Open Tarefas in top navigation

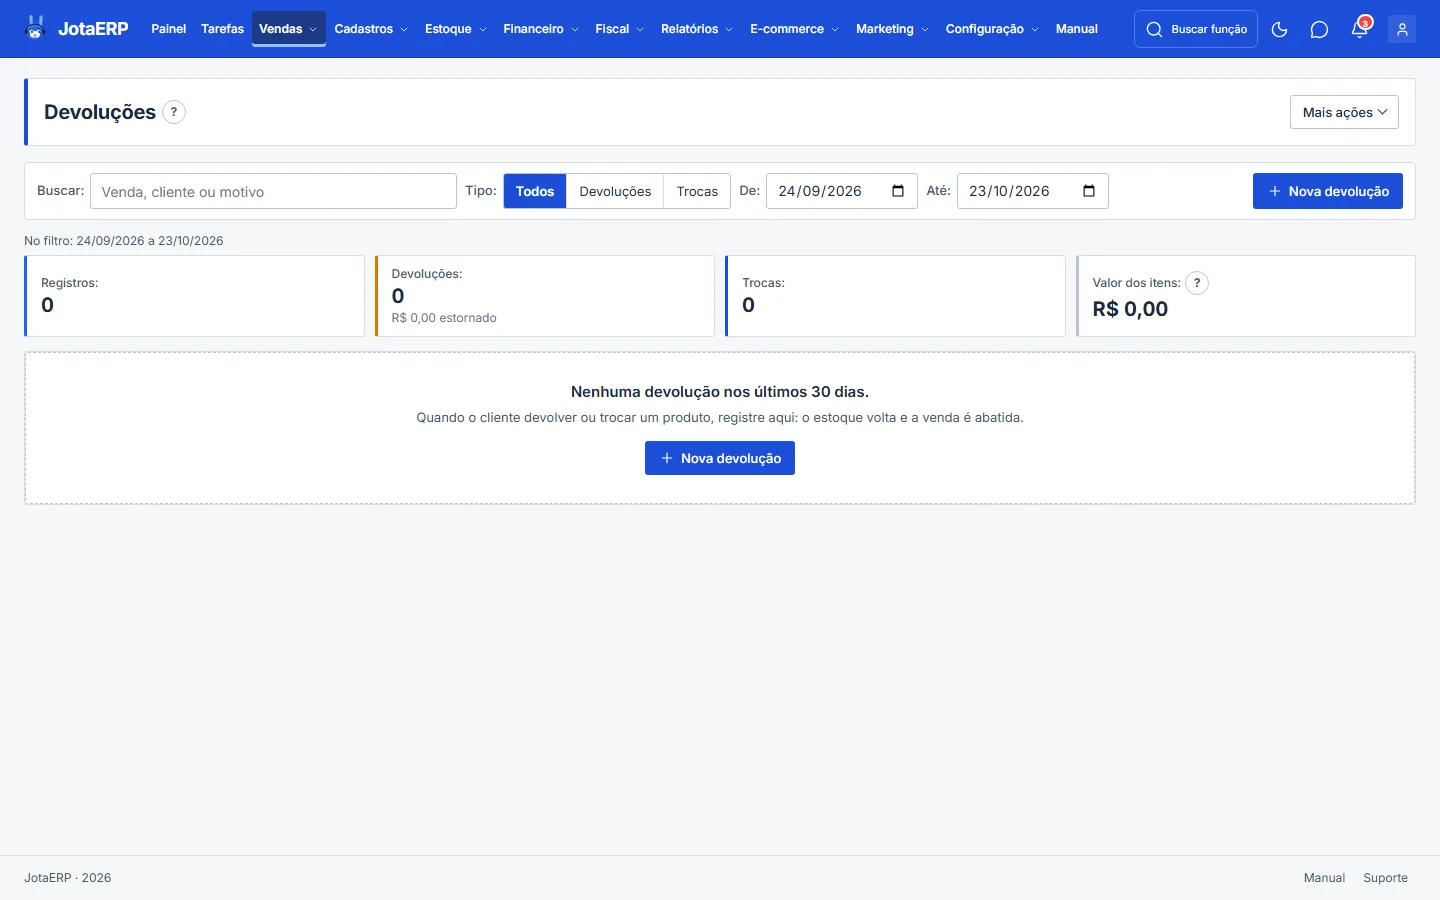[222, 29]
